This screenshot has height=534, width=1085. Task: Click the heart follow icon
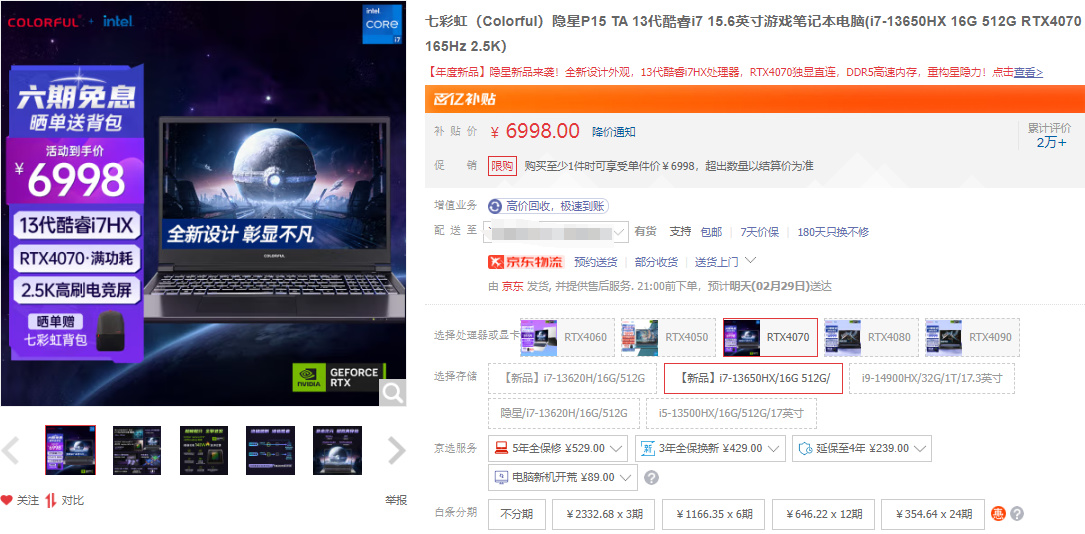tap(7, 500)
